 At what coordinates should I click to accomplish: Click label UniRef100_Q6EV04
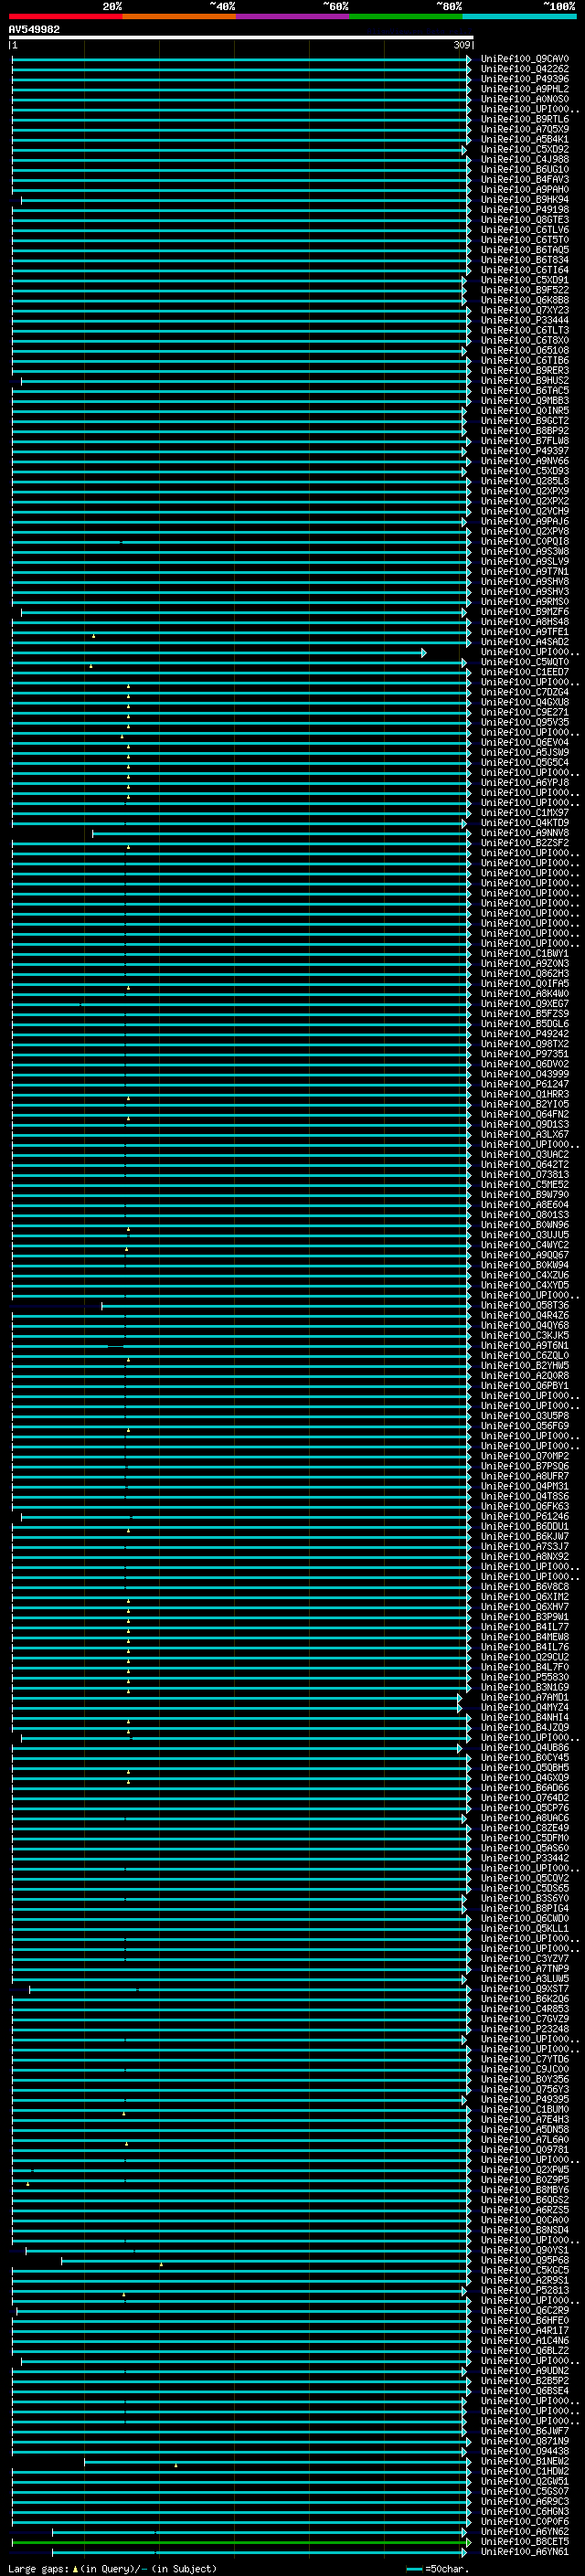(525, 742)
